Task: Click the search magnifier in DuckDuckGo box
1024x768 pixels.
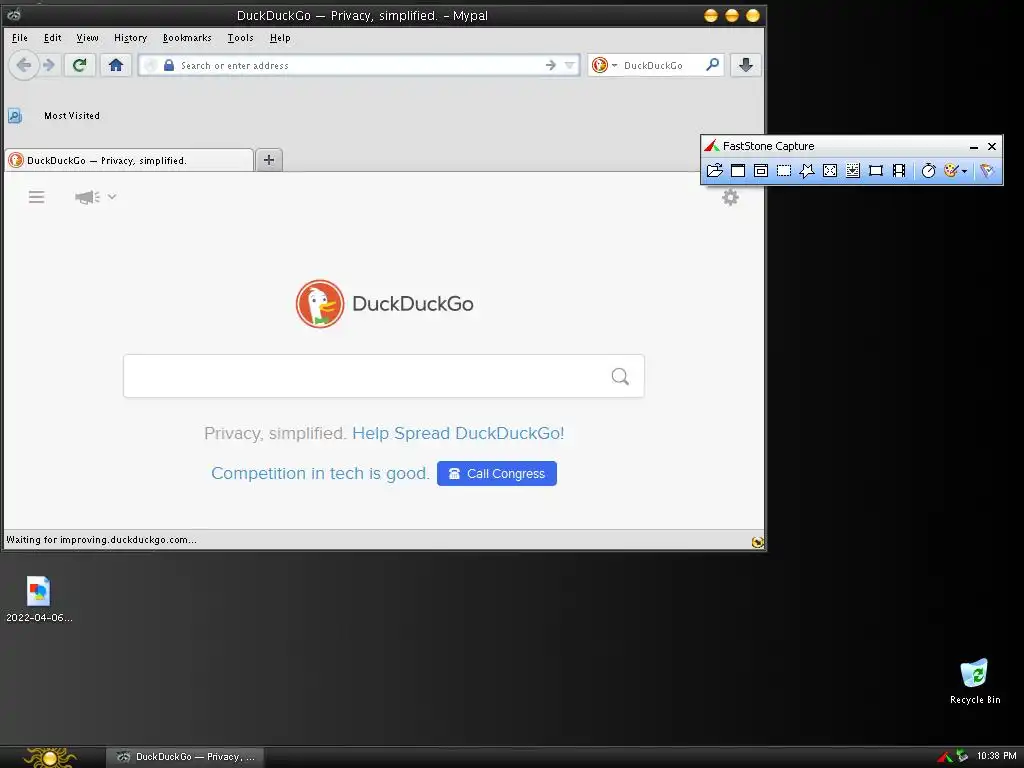Action: click(x=620, y=376)
